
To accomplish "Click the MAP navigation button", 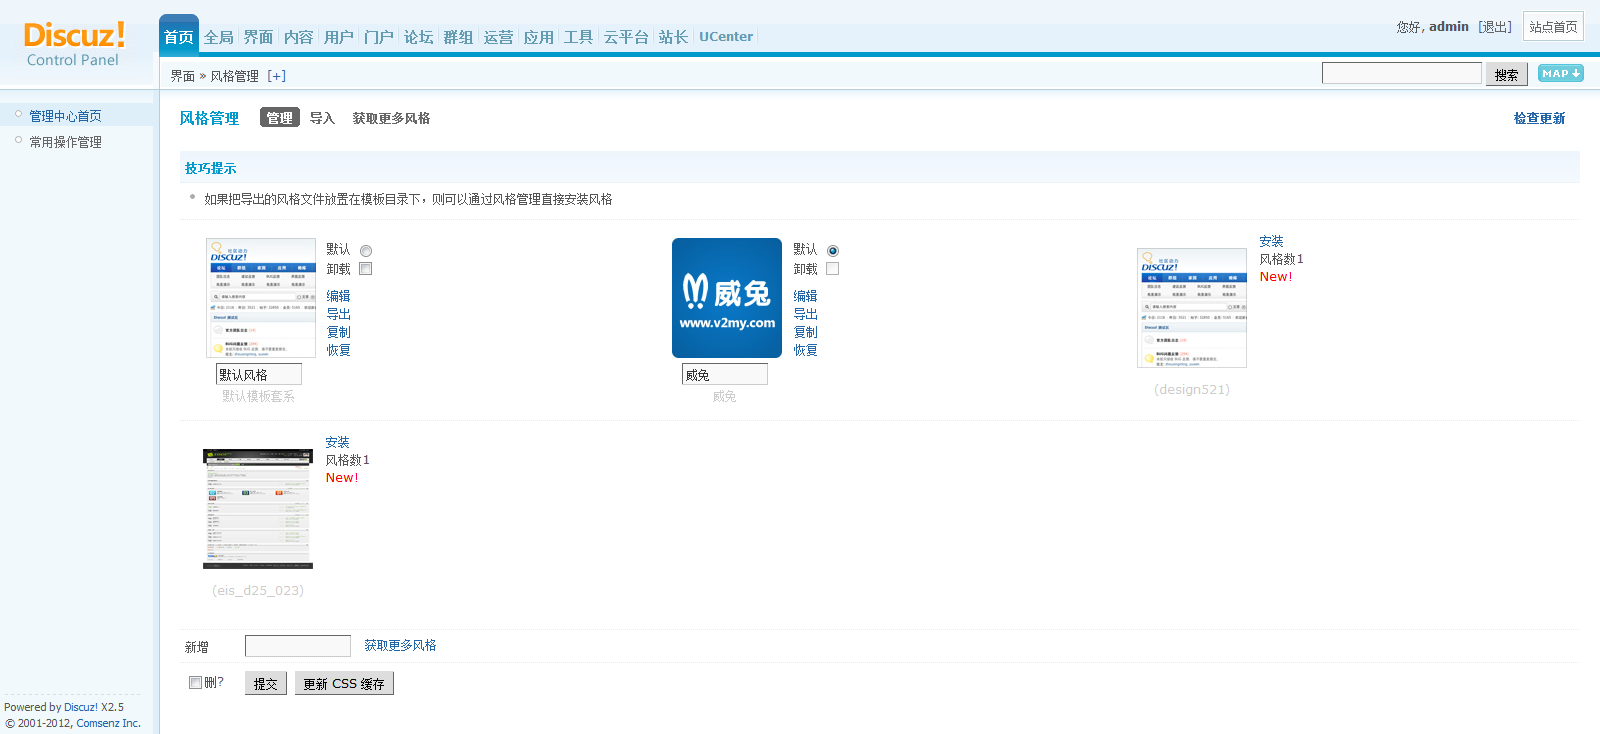I will click(1560, 73).
